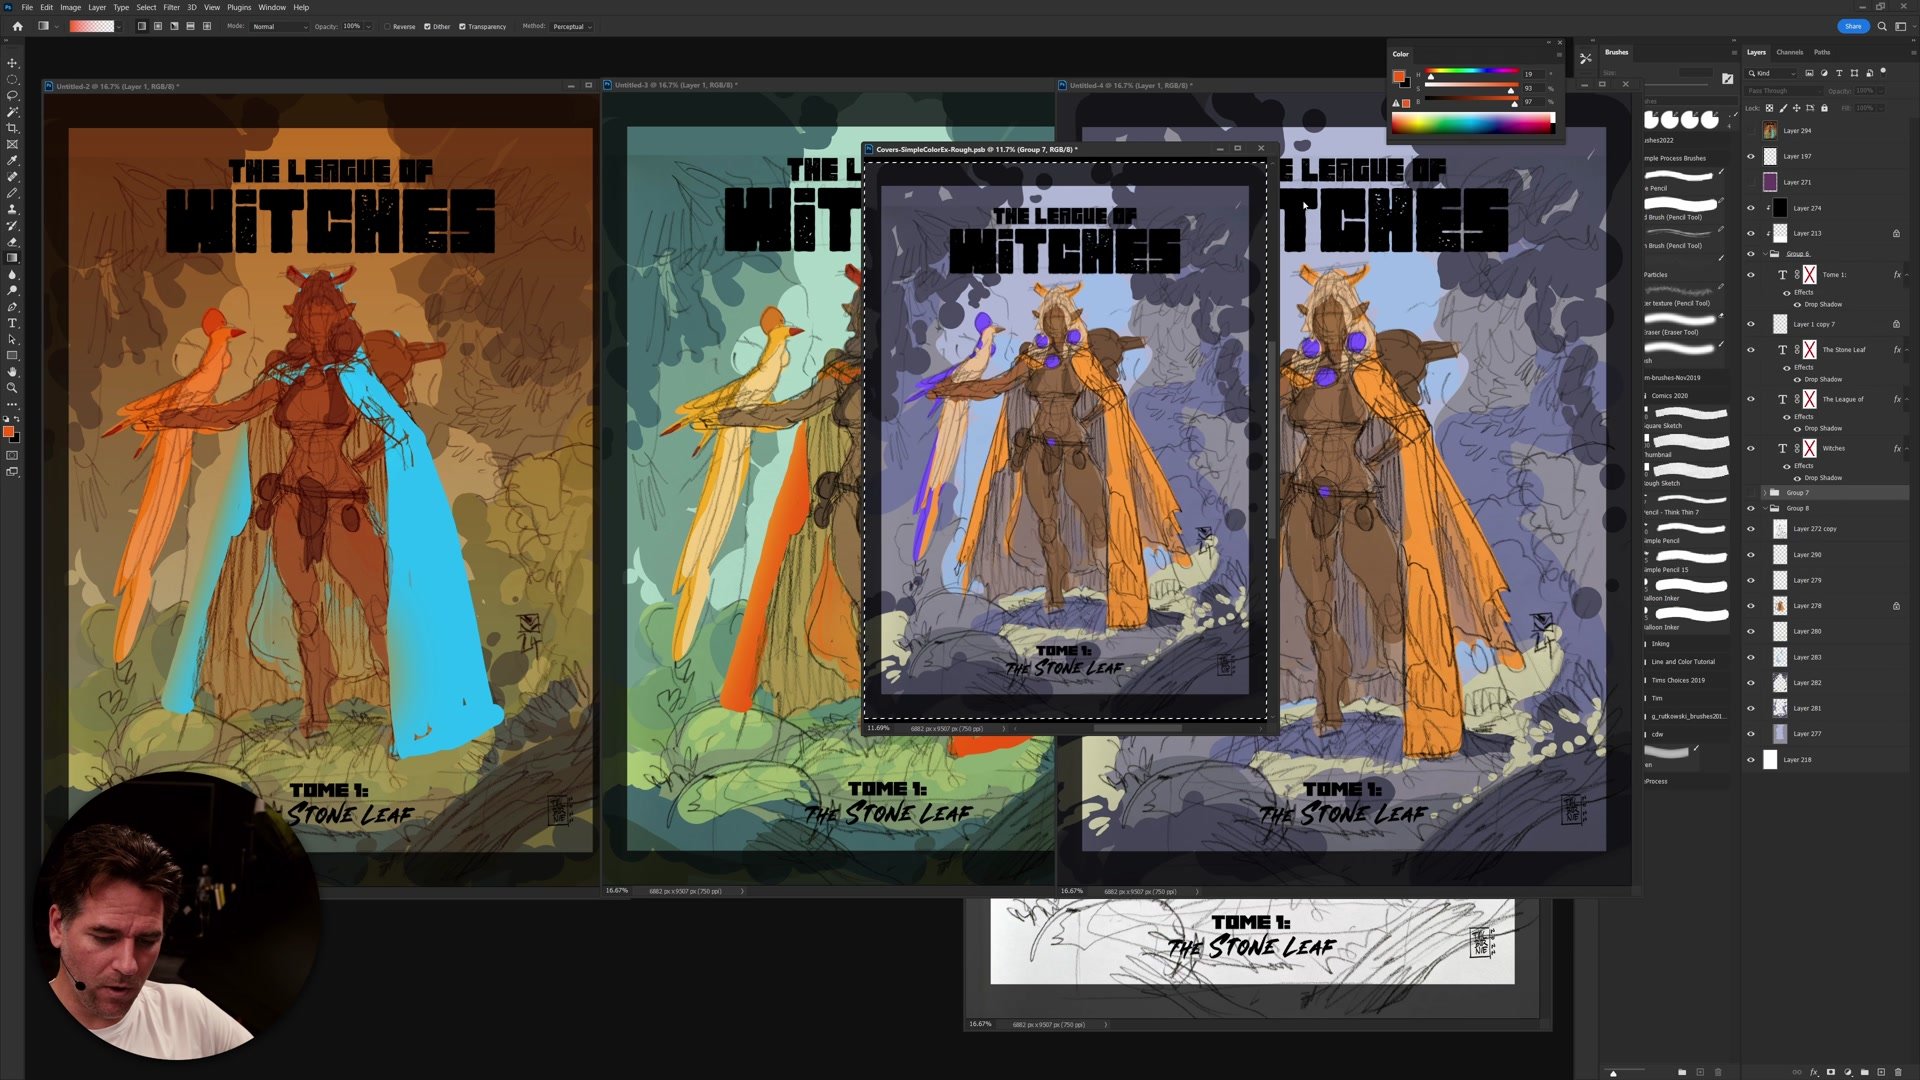Screen dimensions: 1920x1080
Task: Switch to the Channels tab
Action: click(x=1789, y=52)
